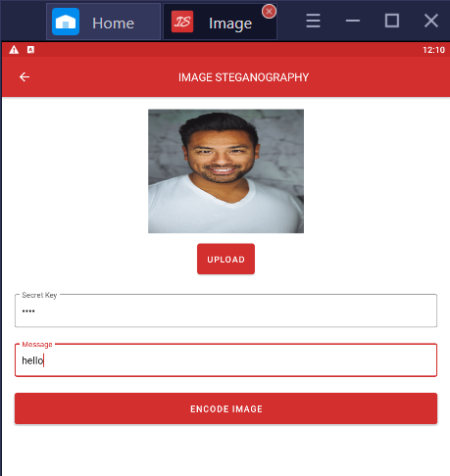This screenshot has width=450, height=476.
Task: Select the uploaded portrait image preview
Action: (226, 171)
